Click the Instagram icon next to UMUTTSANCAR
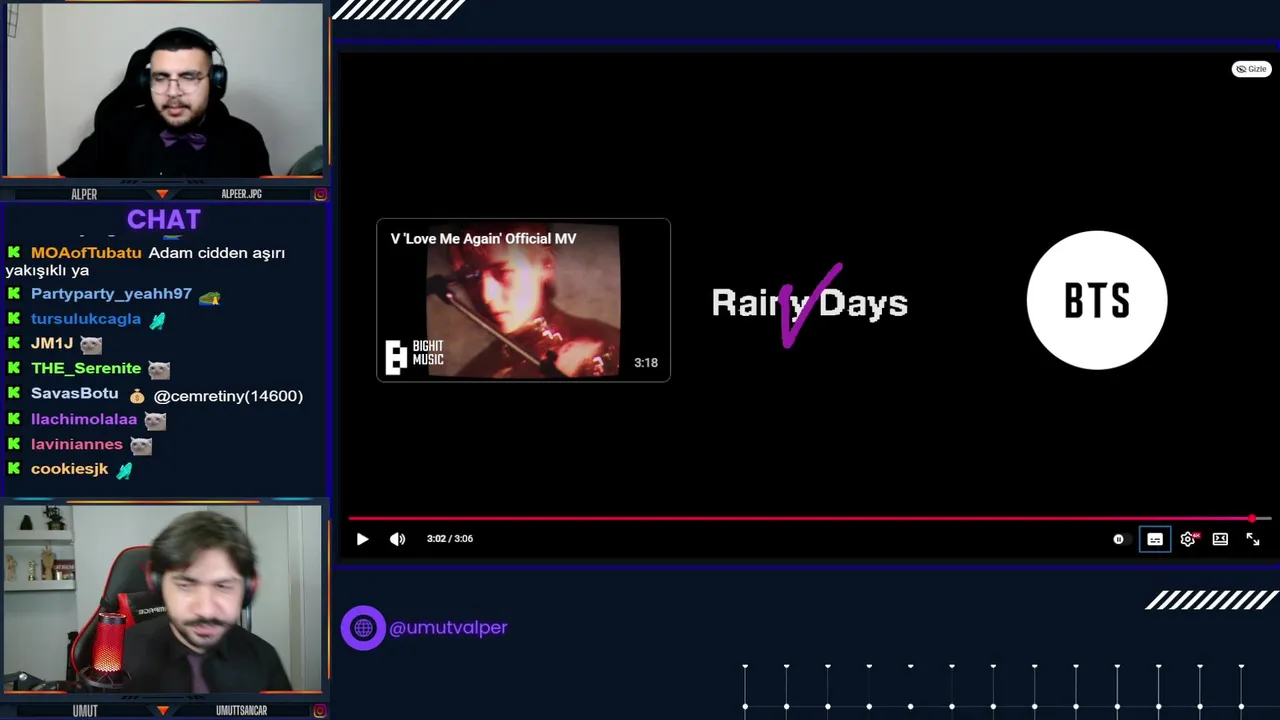 (320, 711)
